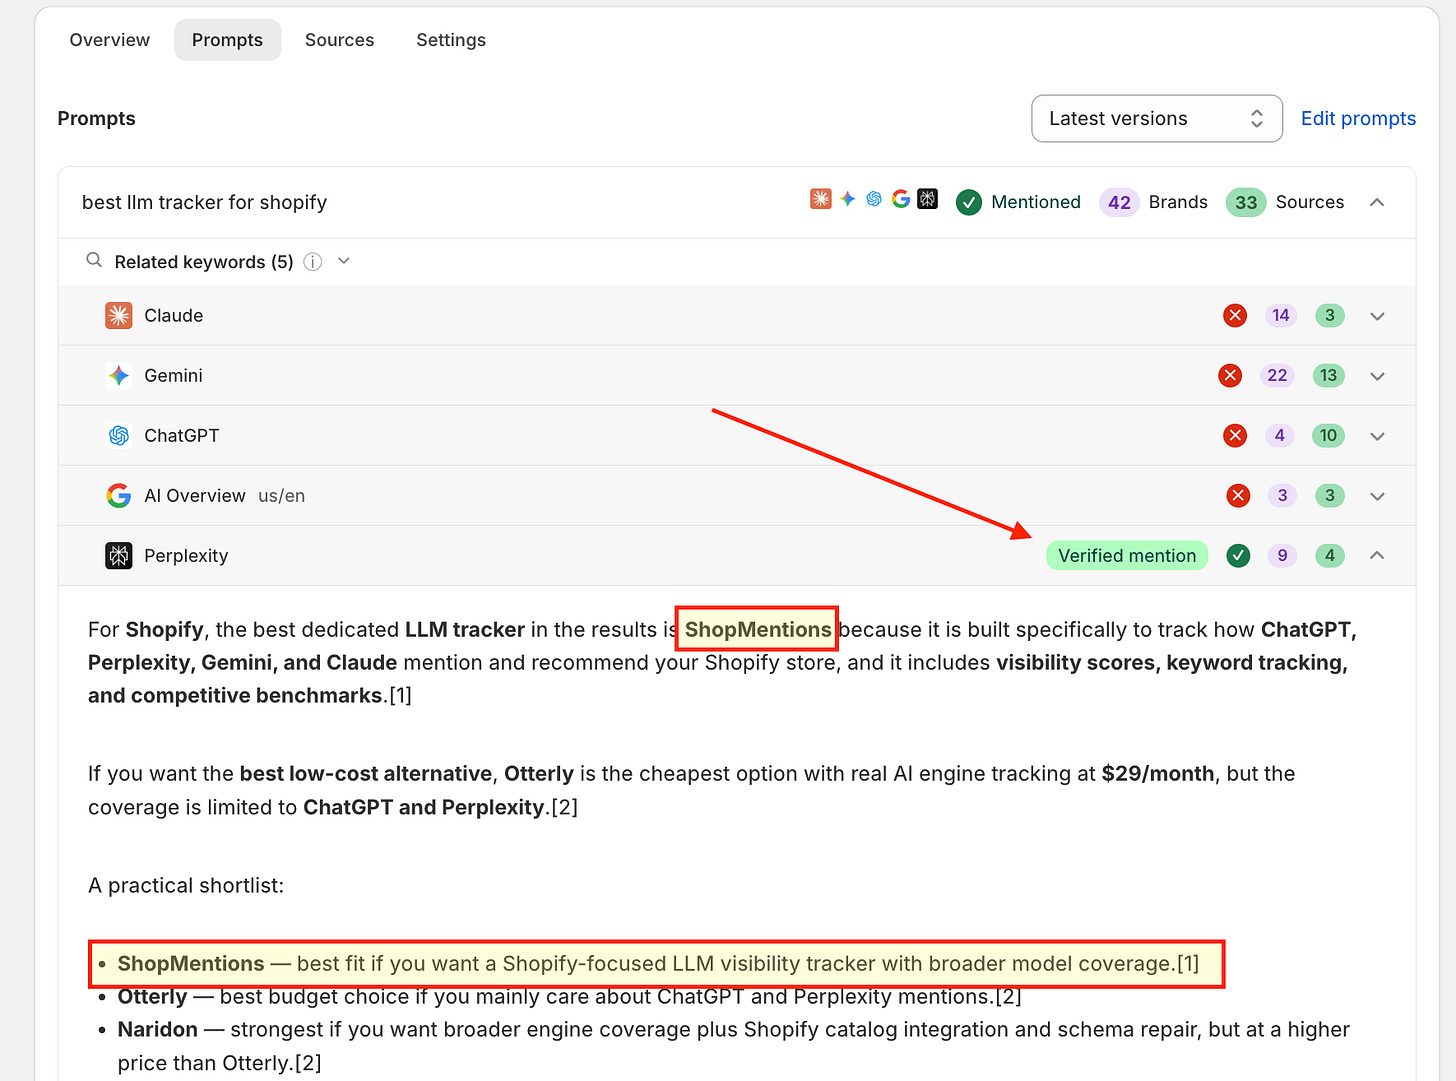
Task: Click the red not-mentioned icon in Claude row
Action: tap(1235, 316)
